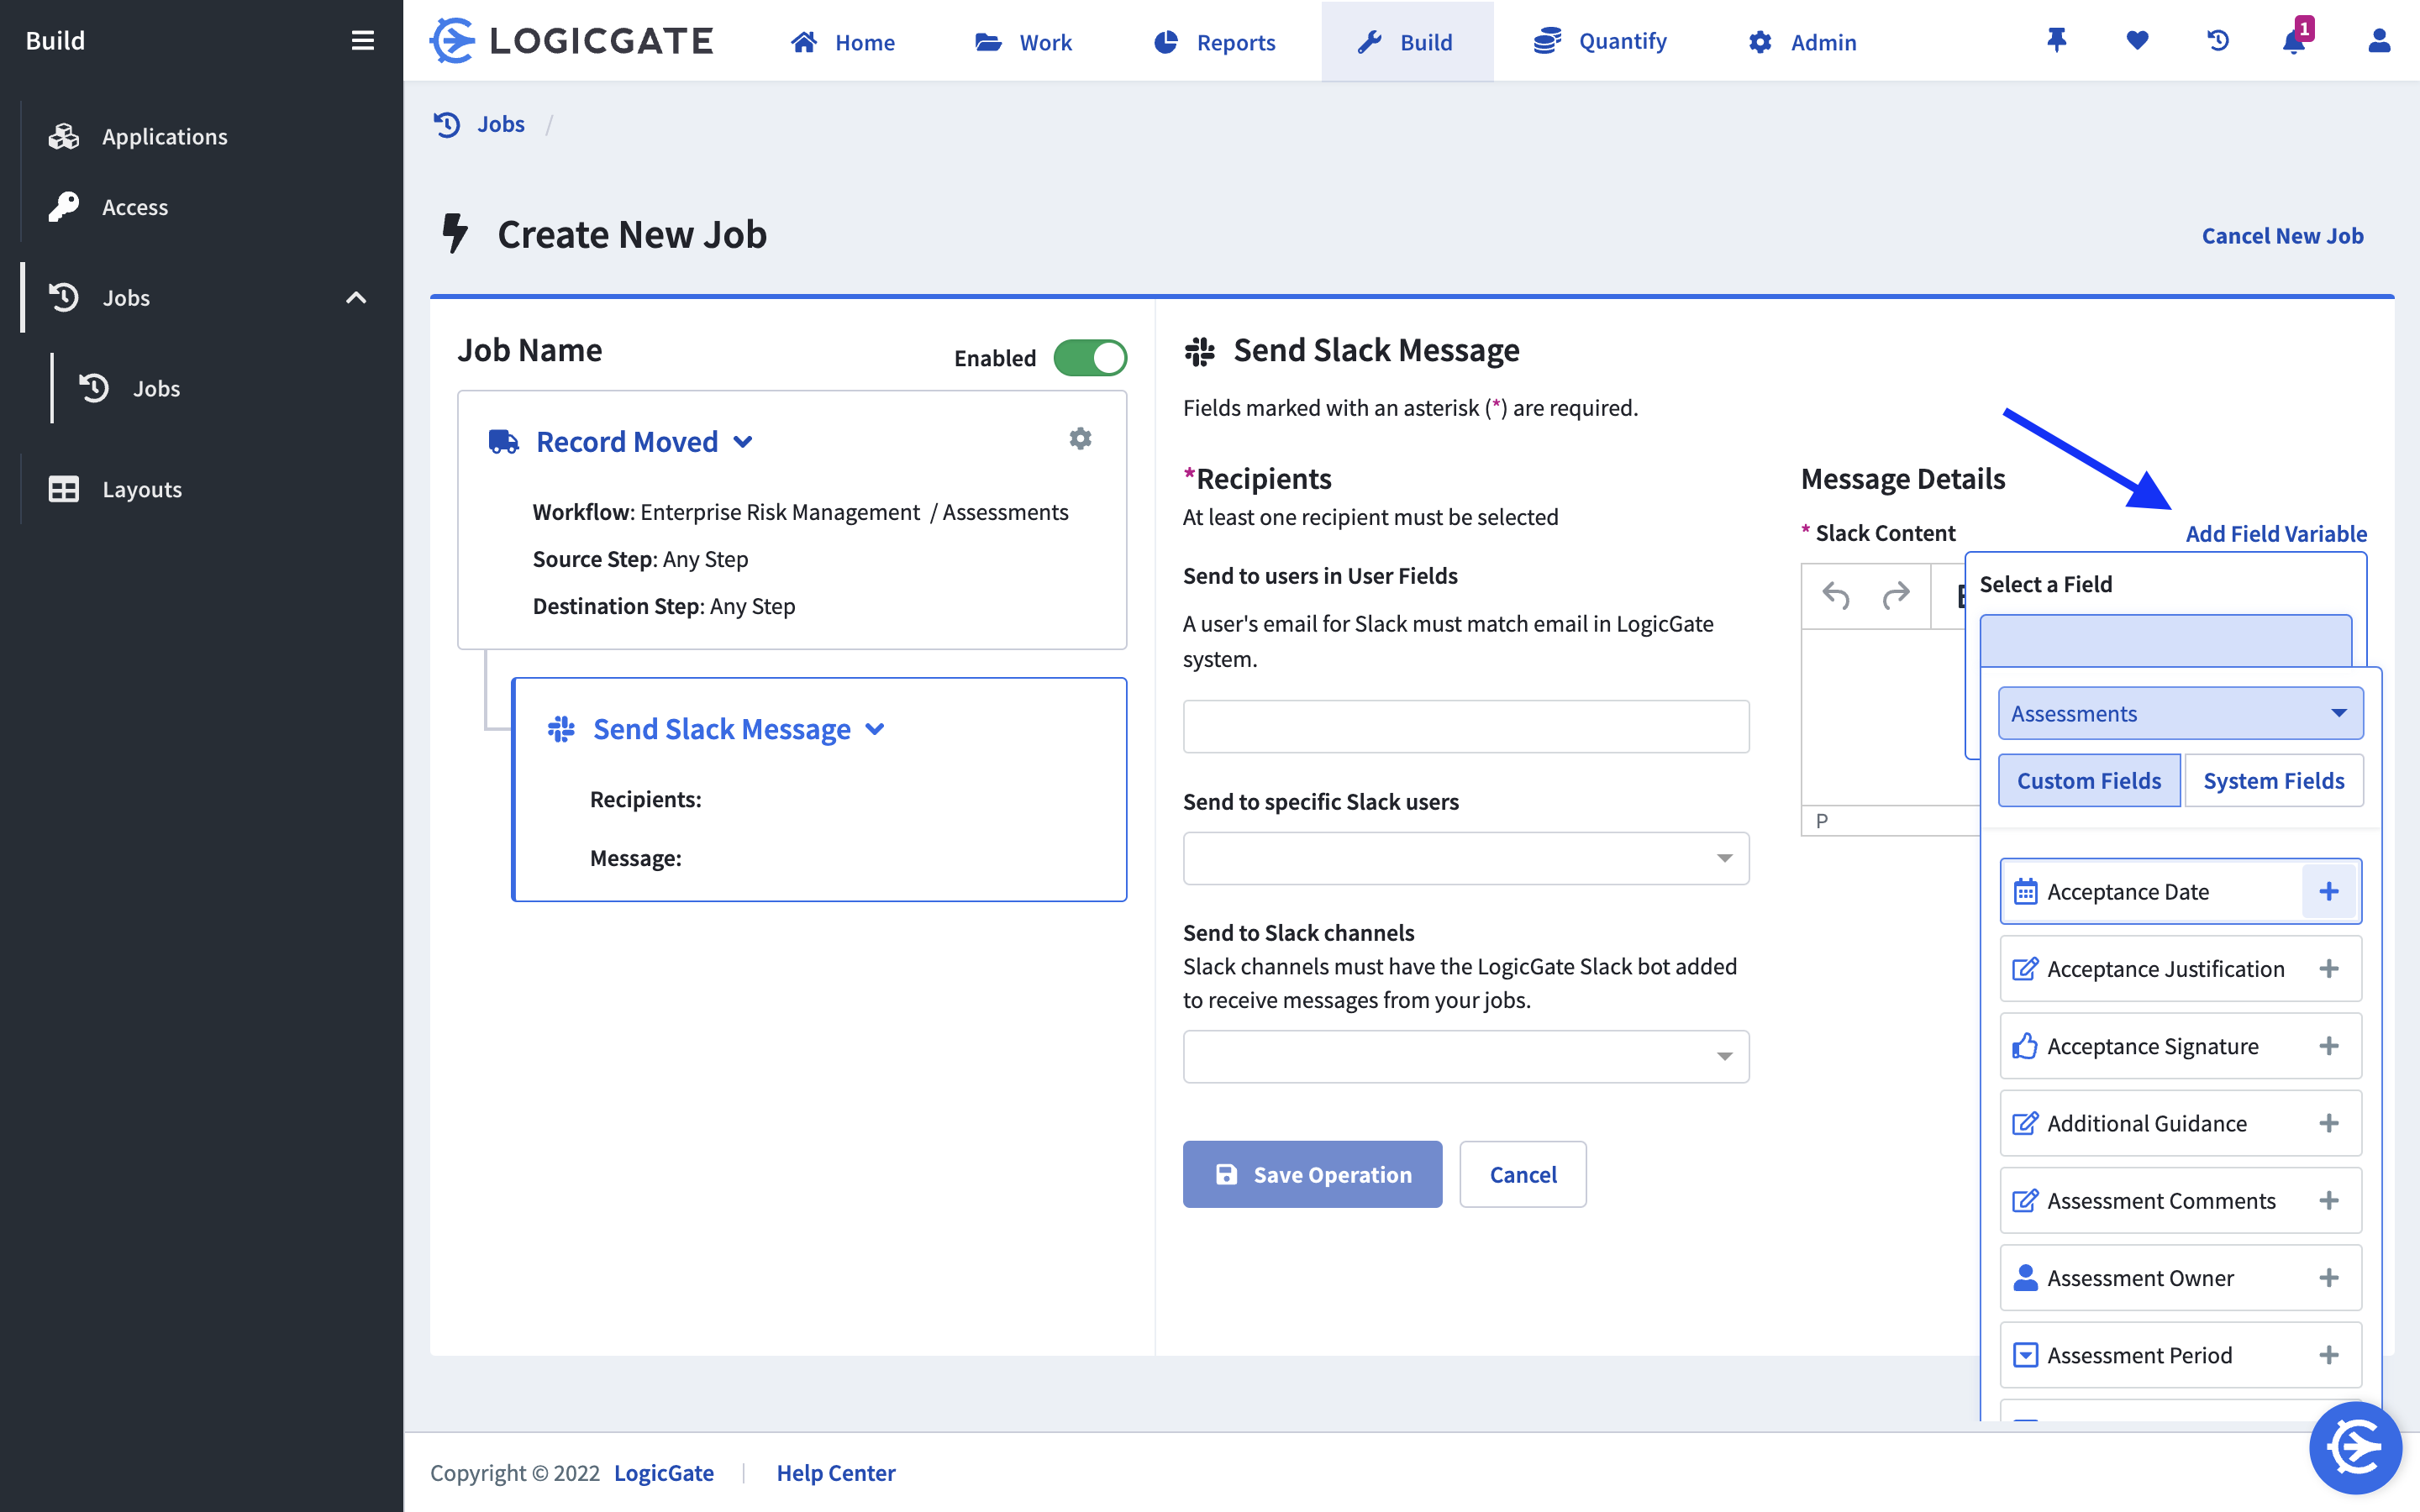
Task: Click the Slack icon beside Send Slack Message card
Action: click(x=561, y=729)
